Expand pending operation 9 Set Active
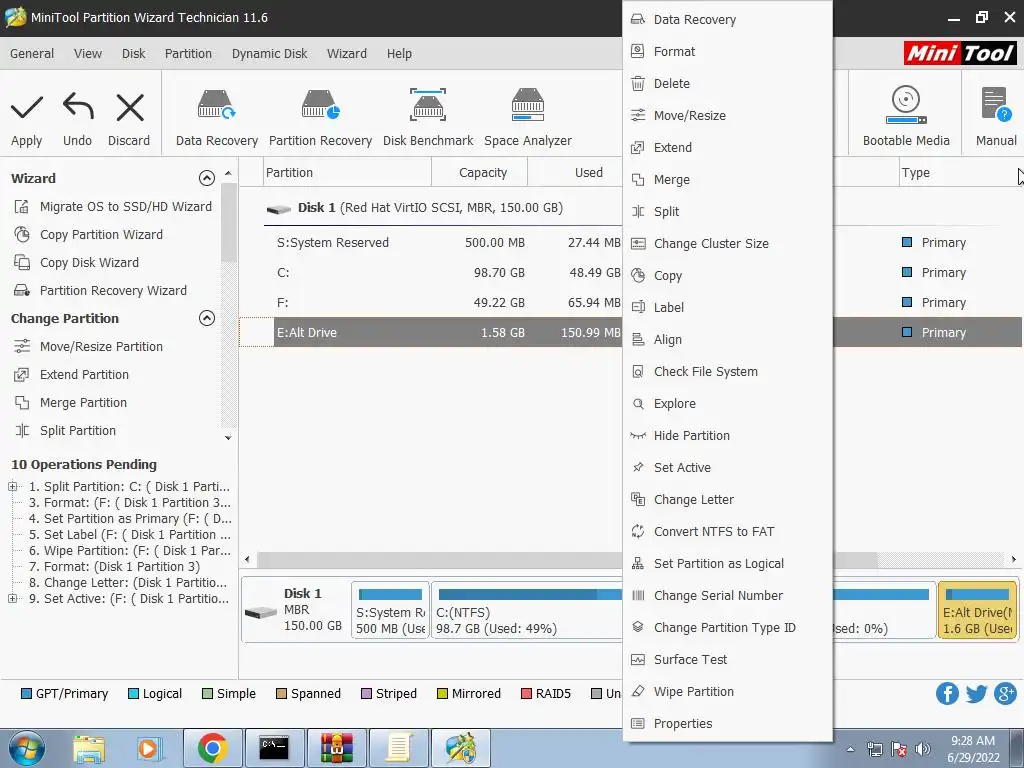The image size is (1024, 768). pos(12,598)
